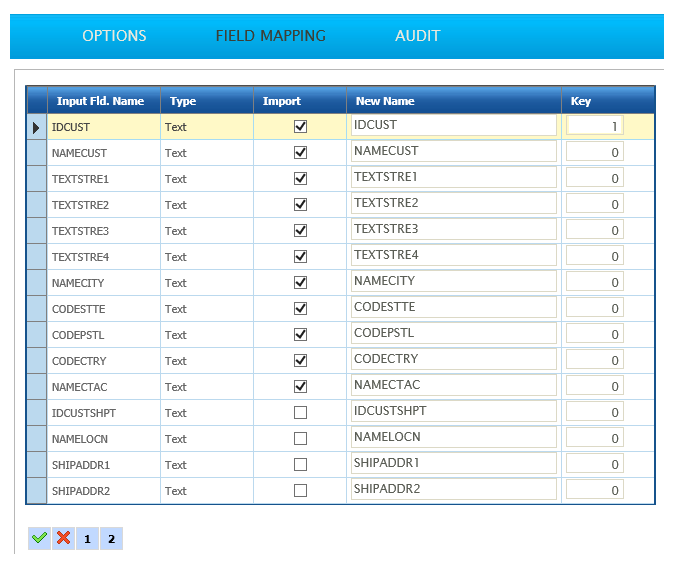Uncheck Import checkbox for IDCUST
The width and height of the screenshot is (674, 564).
pyautogui.click(x=300, y=127)
